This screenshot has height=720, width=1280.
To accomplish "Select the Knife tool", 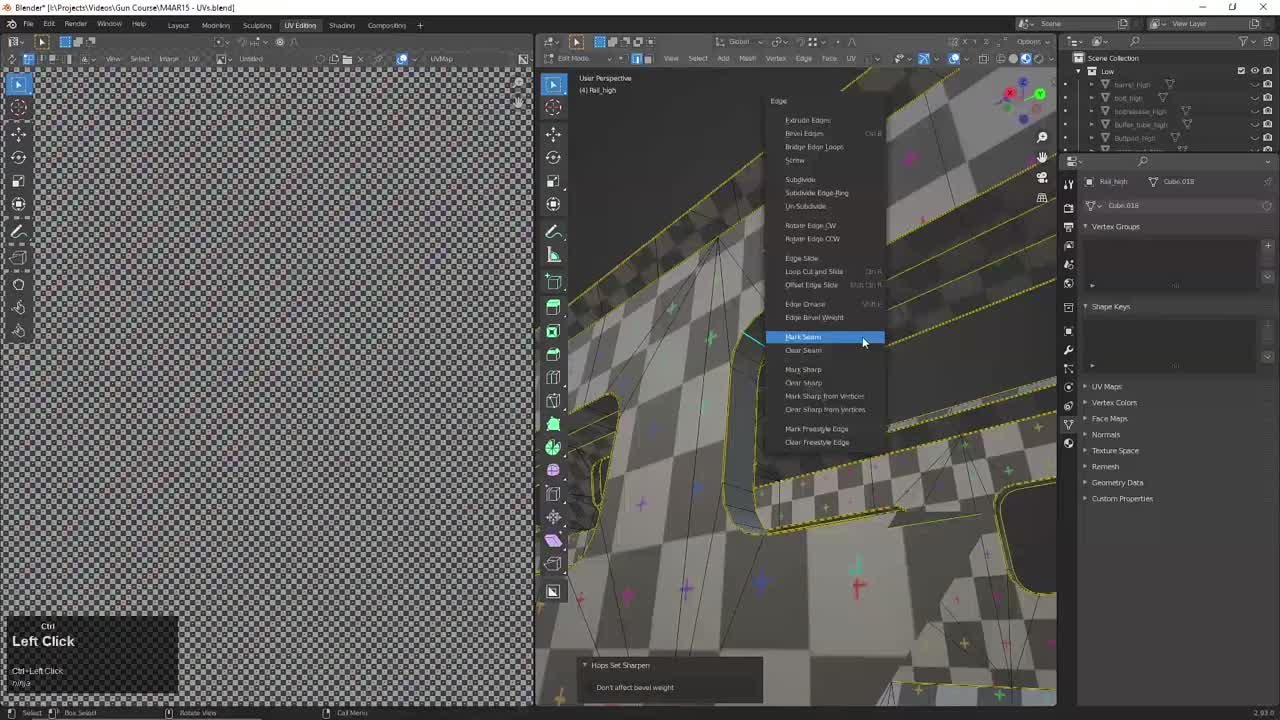I will coord(553,401).
